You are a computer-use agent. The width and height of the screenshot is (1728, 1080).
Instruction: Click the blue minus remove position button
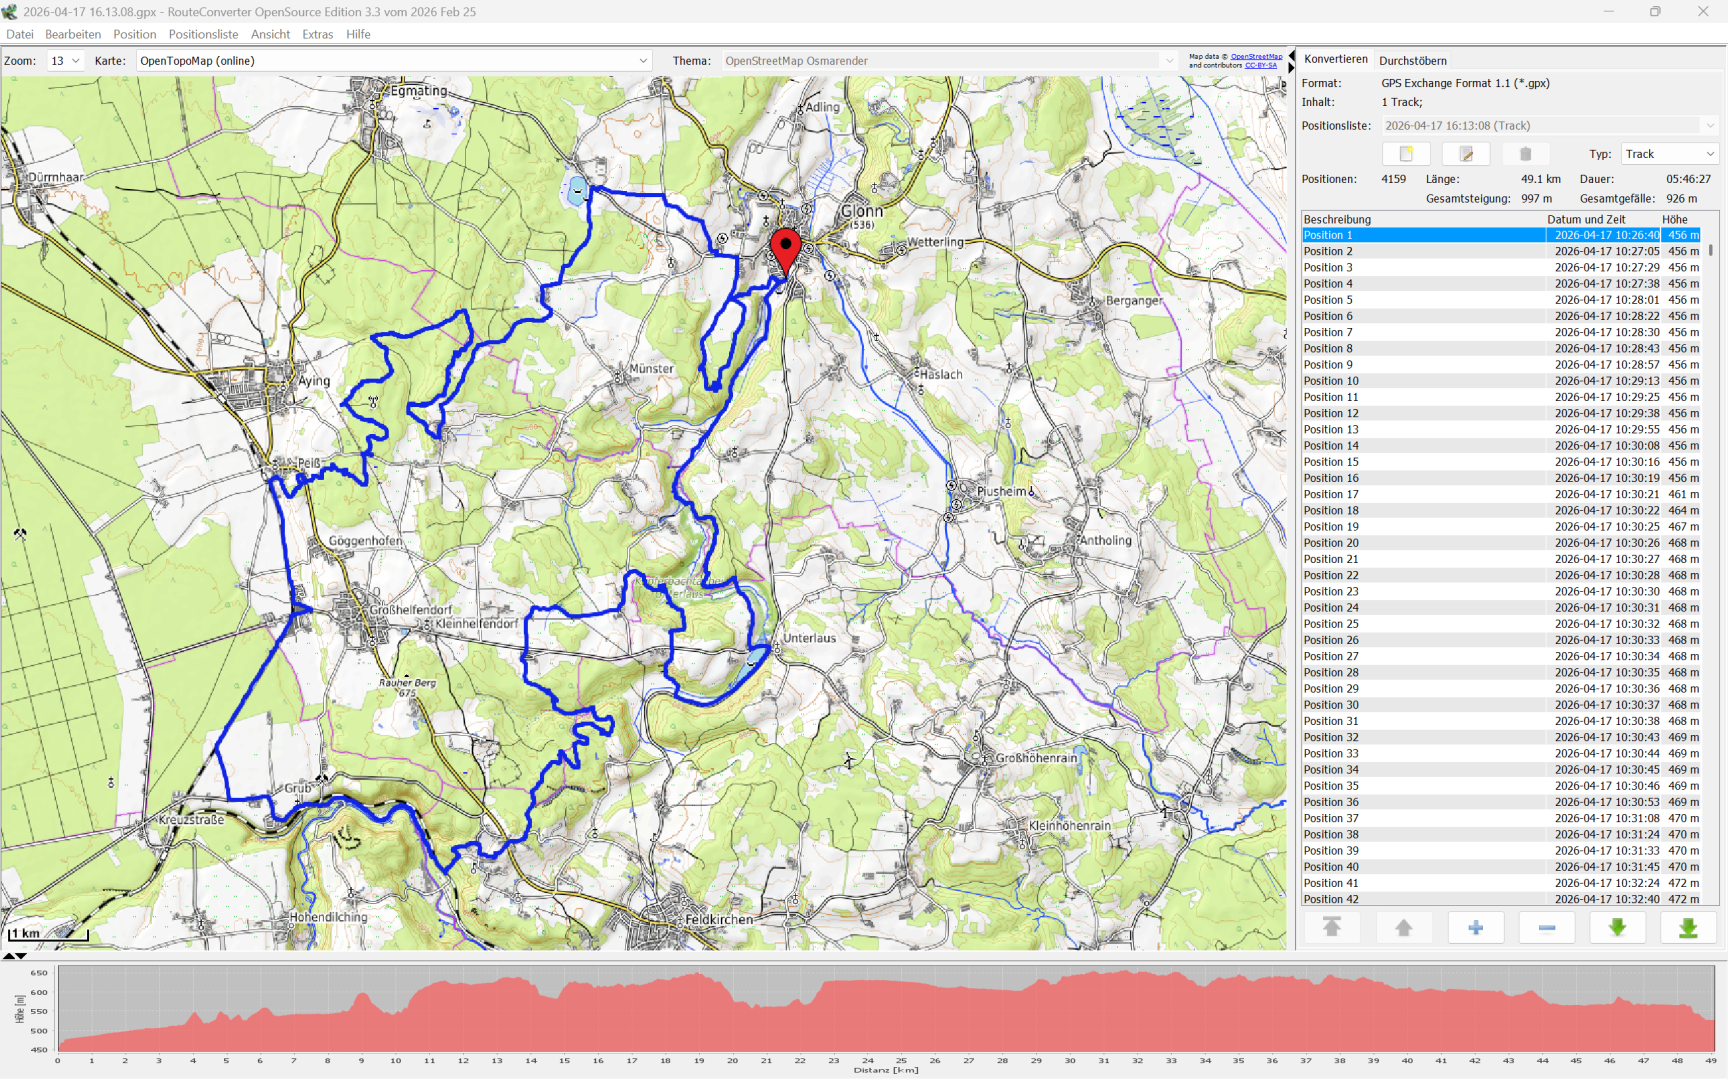tap(1546, 928)
